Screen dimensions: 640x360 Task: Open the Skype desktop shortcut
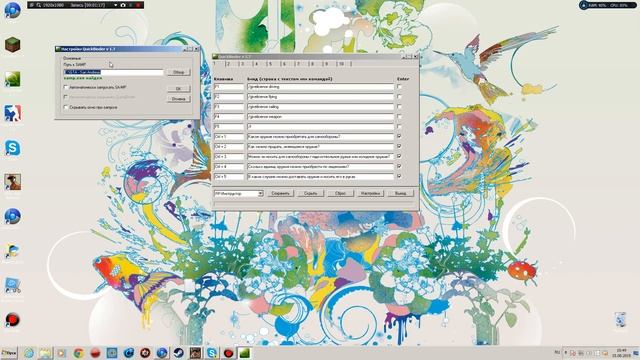point(12,147)
